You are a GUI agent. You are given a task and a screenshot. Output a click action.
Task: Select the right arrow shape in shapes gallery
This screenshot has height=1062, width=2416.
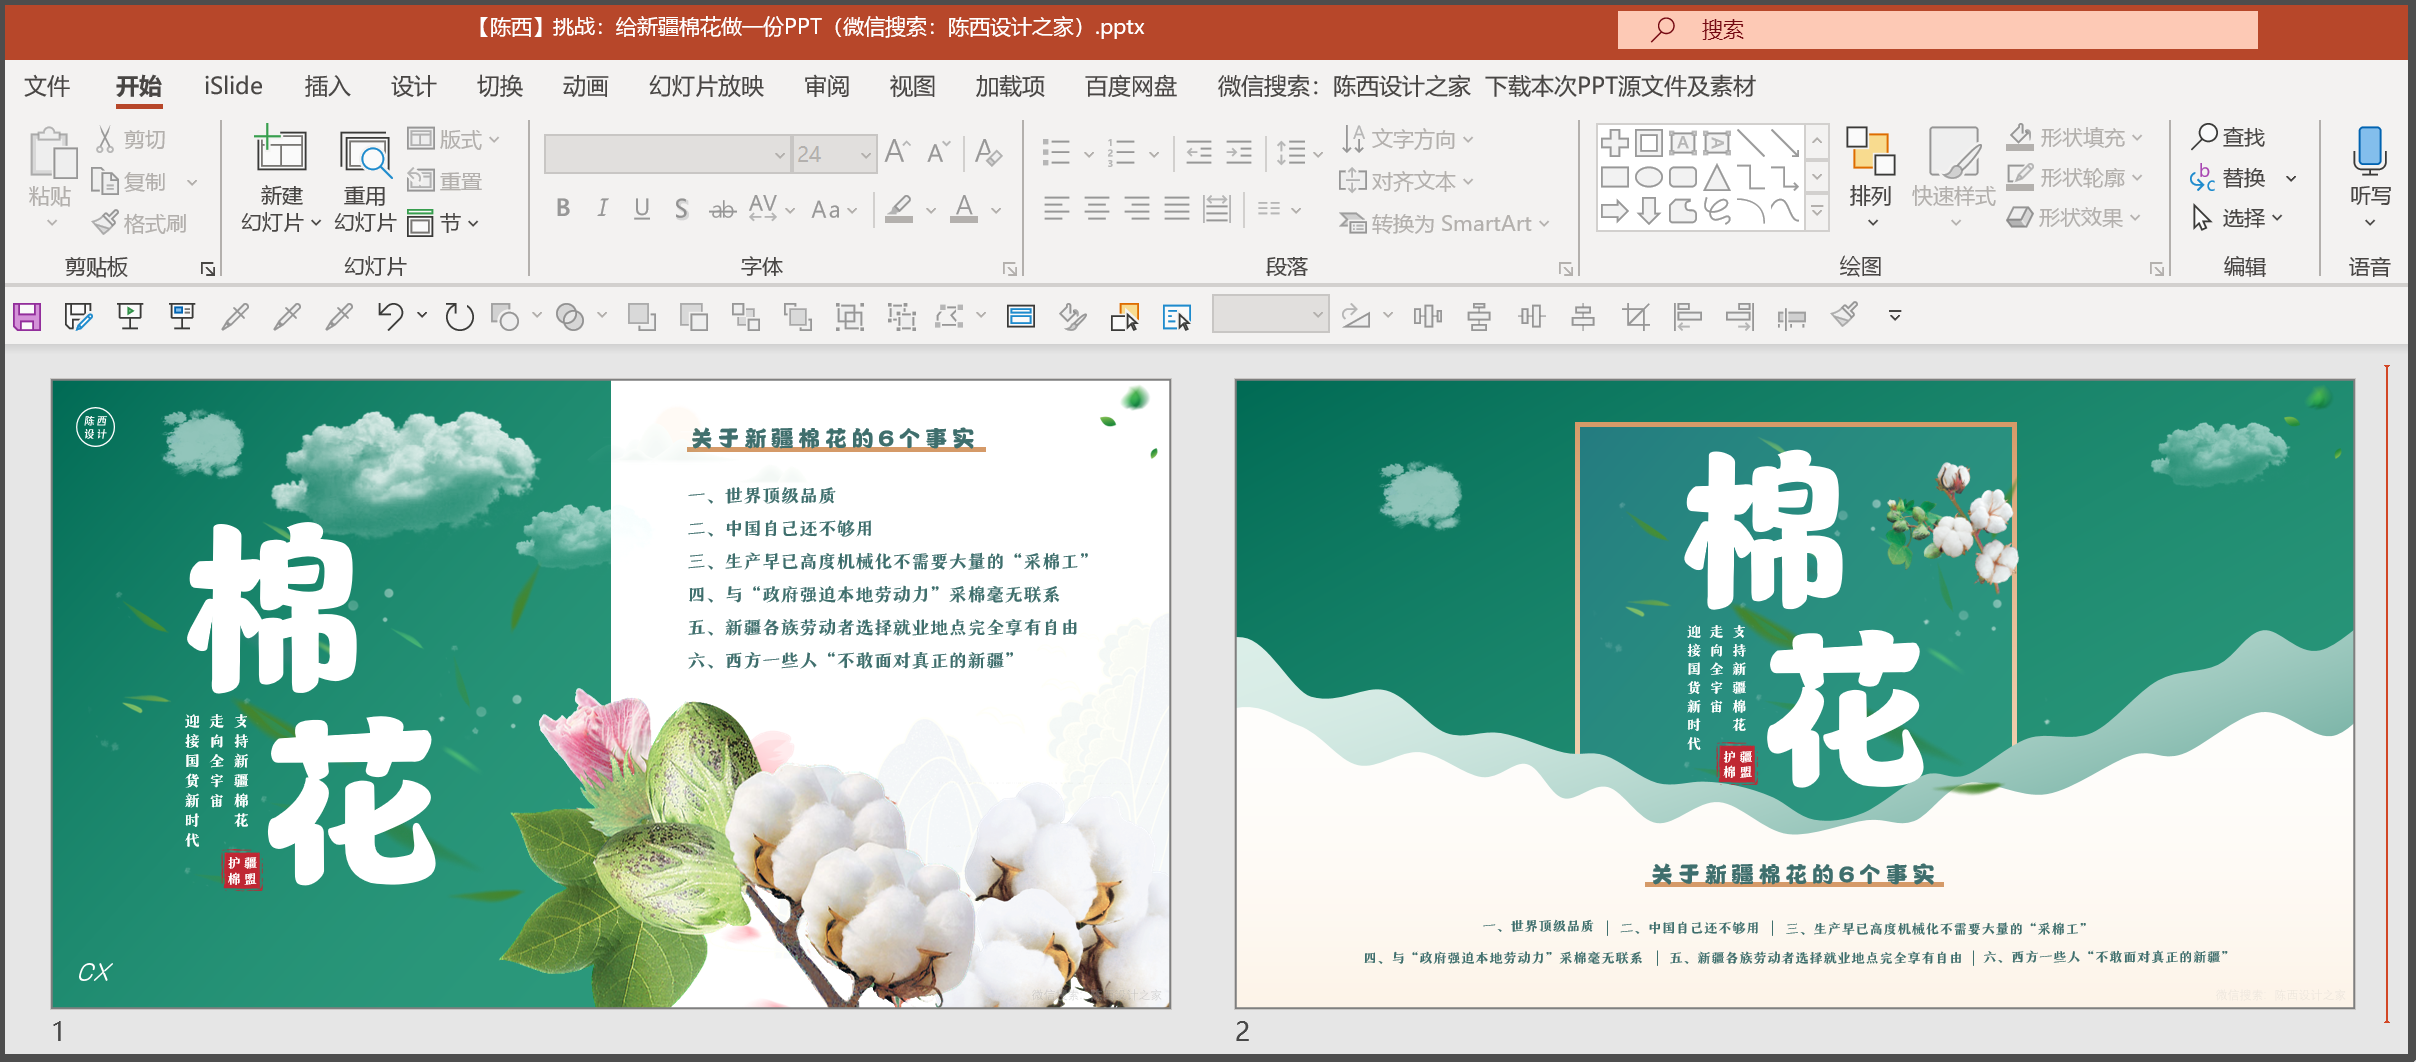click(x=1615, y=211)
